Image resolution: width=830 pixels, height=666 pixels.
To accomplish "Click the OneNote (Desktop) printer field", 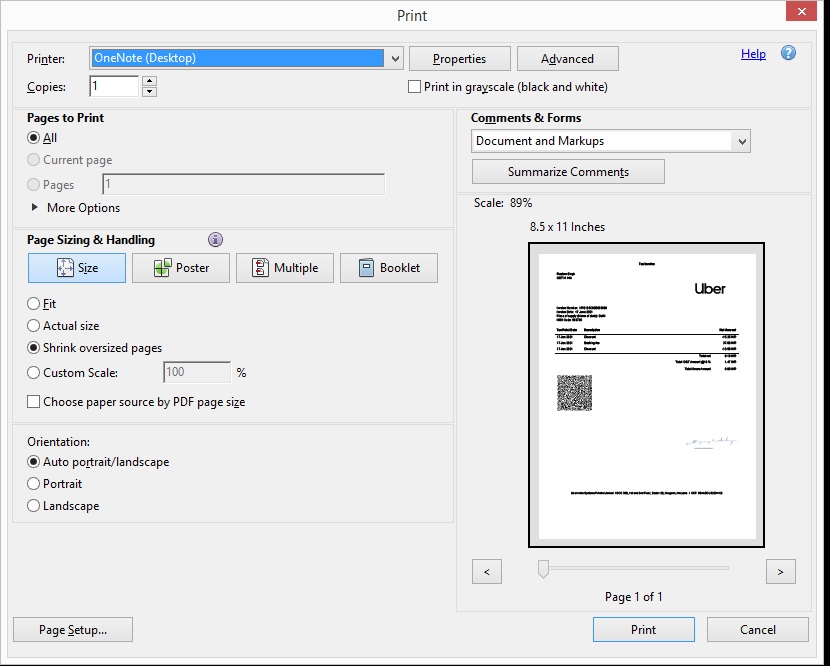I will tap(238, 58).
